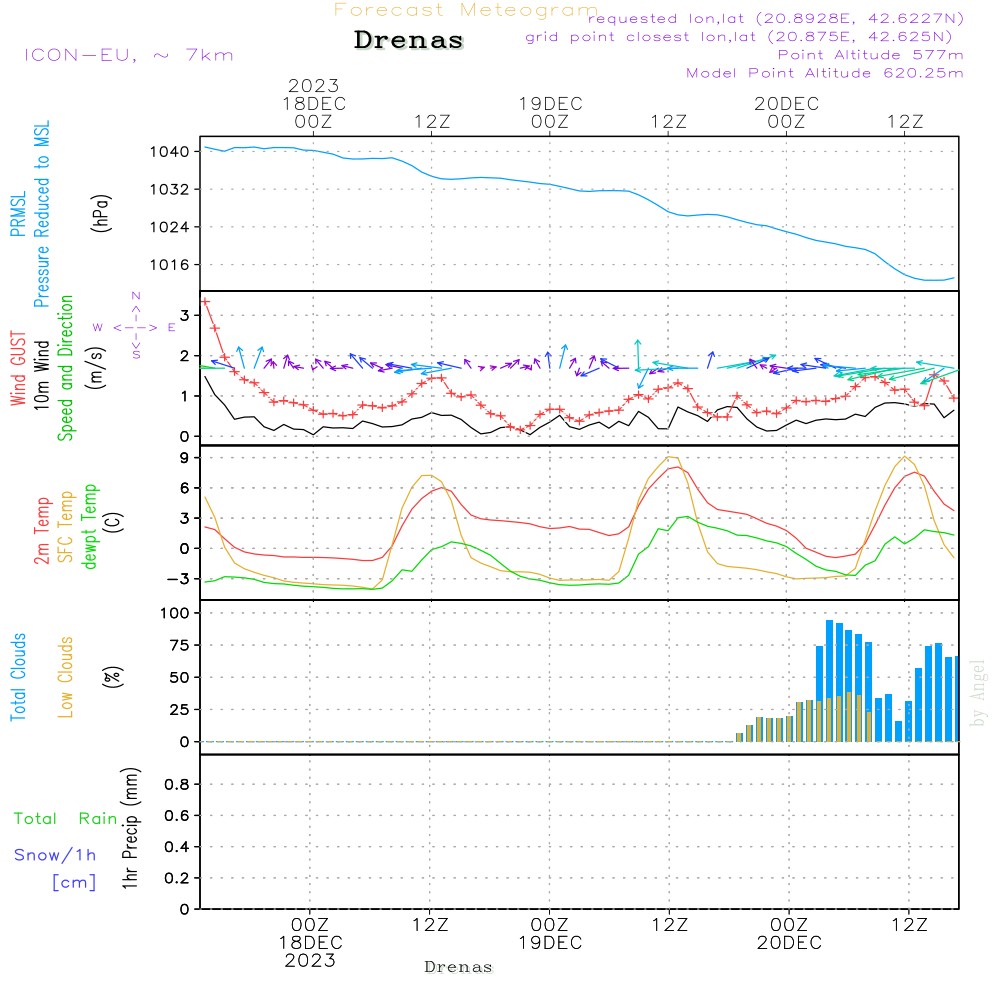Click the "−3" temperature tick value
Screen dimensions: 1000x1000
click(x=179, y=579)
